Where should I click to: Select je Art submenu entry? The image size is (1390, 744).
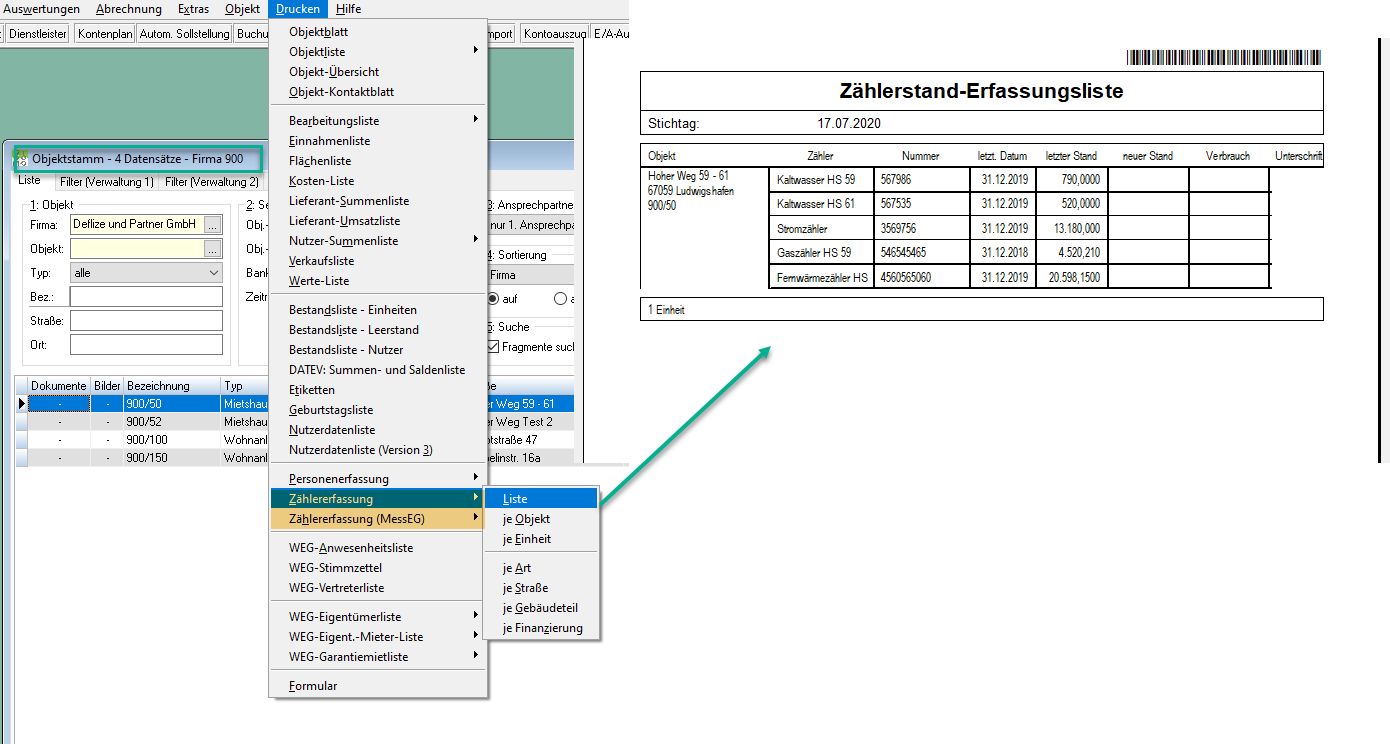click(541, 568)
